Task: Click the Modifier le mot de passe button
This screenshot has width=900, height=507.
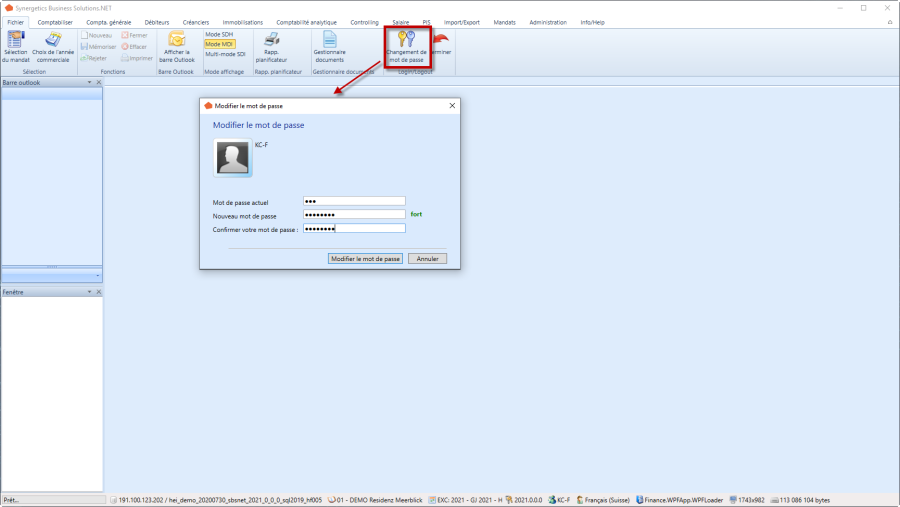Action: [366, 259]
